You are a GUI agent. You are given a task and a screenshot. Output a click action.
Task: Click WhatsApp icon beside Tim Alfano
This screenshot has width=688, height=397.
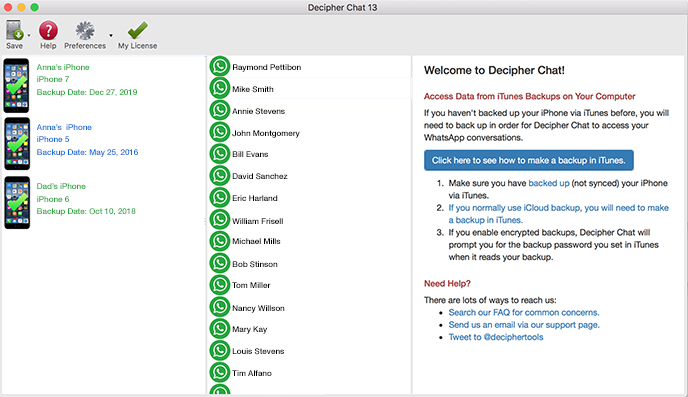(220, 372)
